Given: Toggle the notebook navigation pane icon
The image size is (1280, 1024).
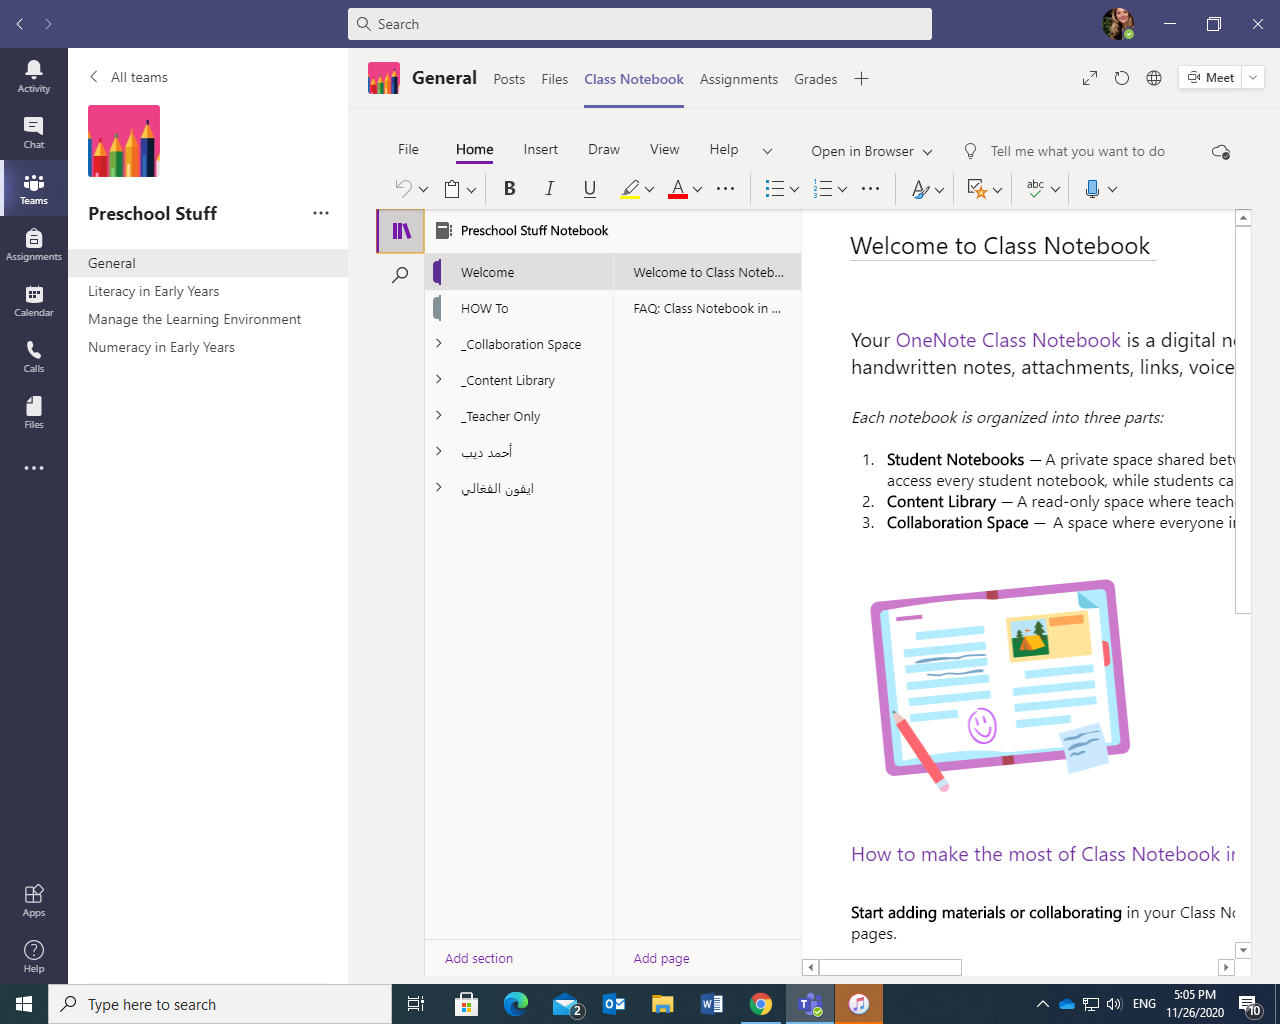Looking at the screenshot, I should coord(401,231).
